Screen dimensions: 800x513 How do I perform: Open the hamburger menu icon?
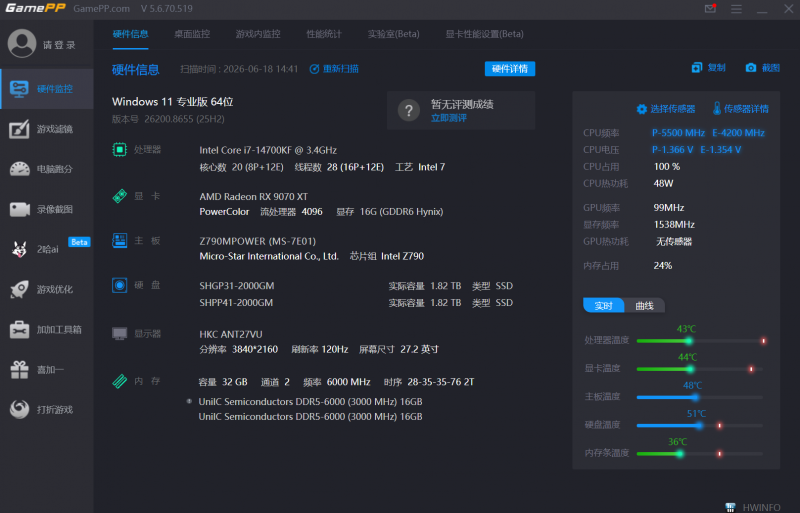tap(736, 9)
